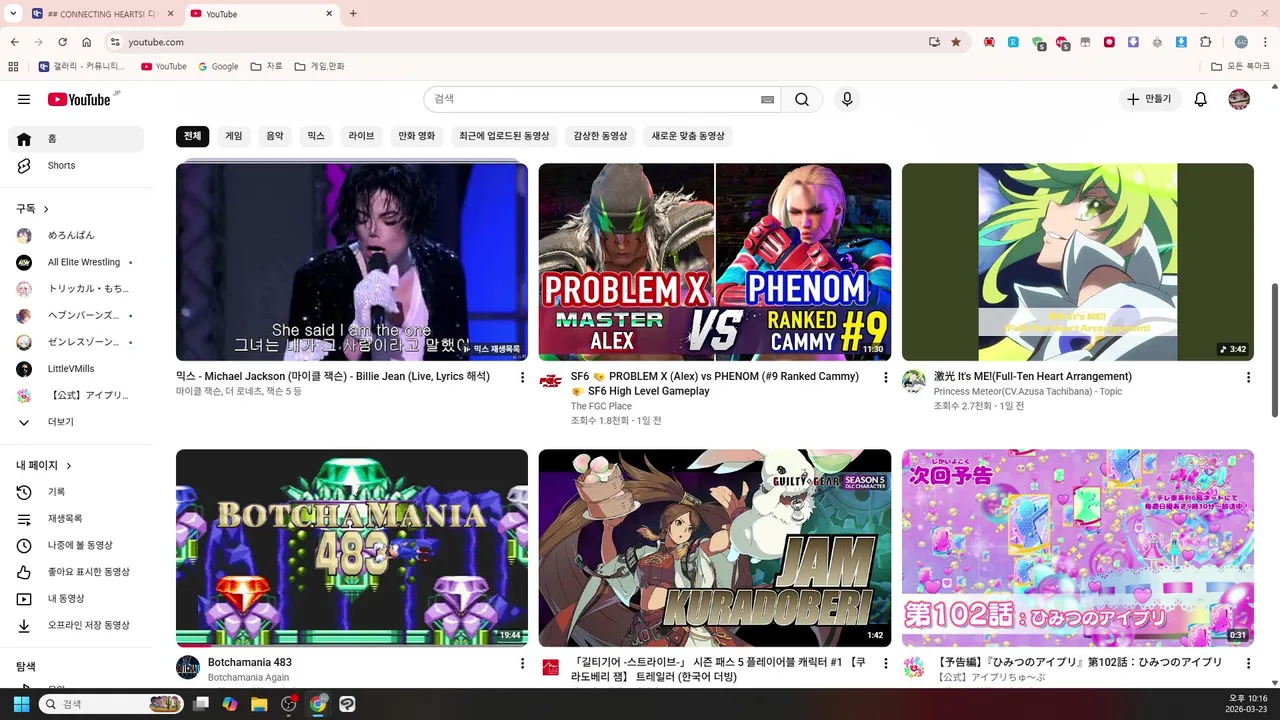Open more options for the 激光 It's ME! video

1248,377
